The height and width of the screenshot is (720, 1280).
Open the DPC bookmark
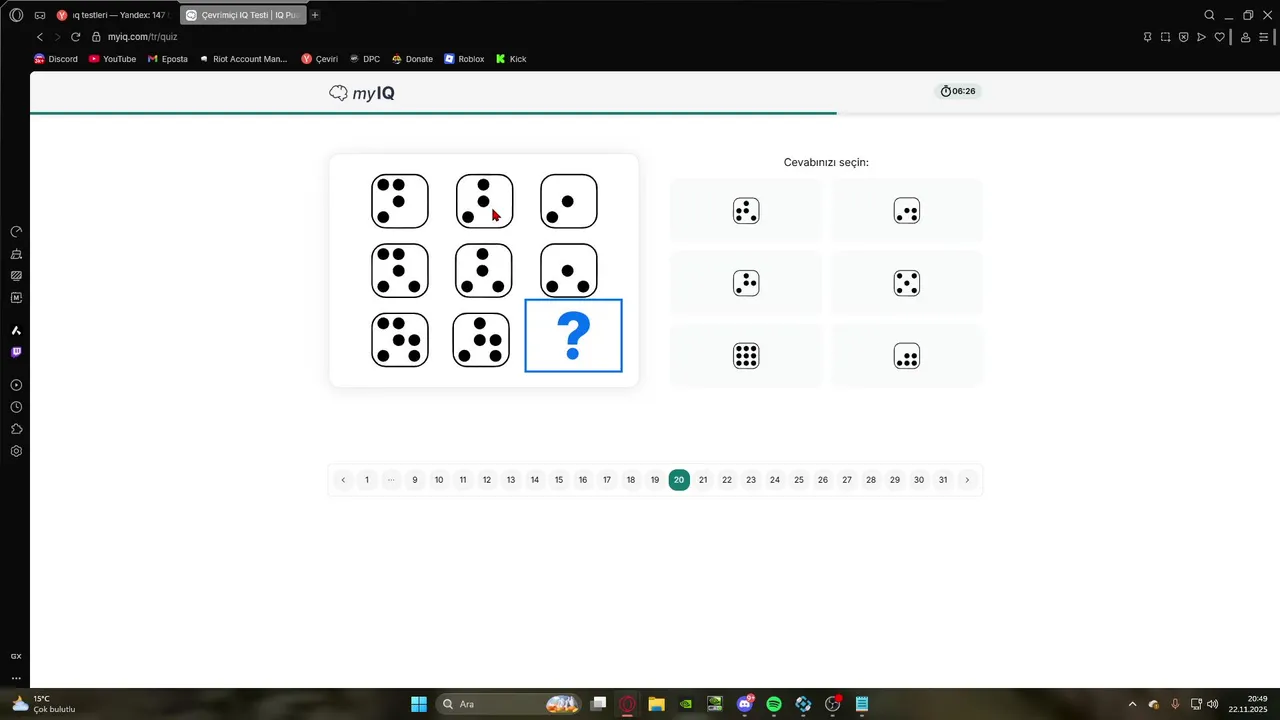point(364,59)
